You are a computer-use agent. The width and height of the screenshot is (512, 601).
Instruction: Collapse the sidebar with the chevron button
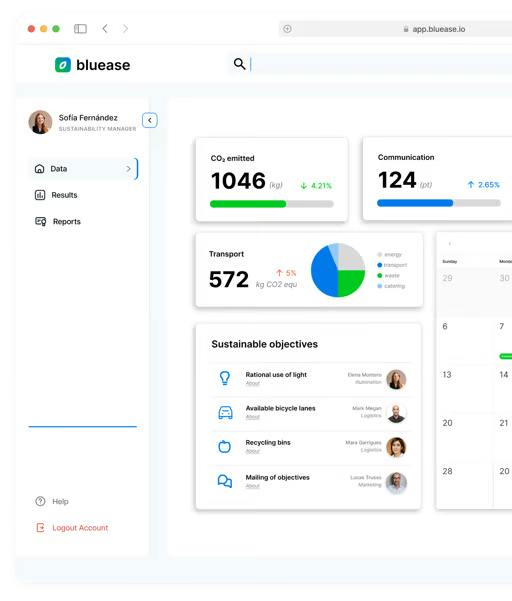(150, 120)
